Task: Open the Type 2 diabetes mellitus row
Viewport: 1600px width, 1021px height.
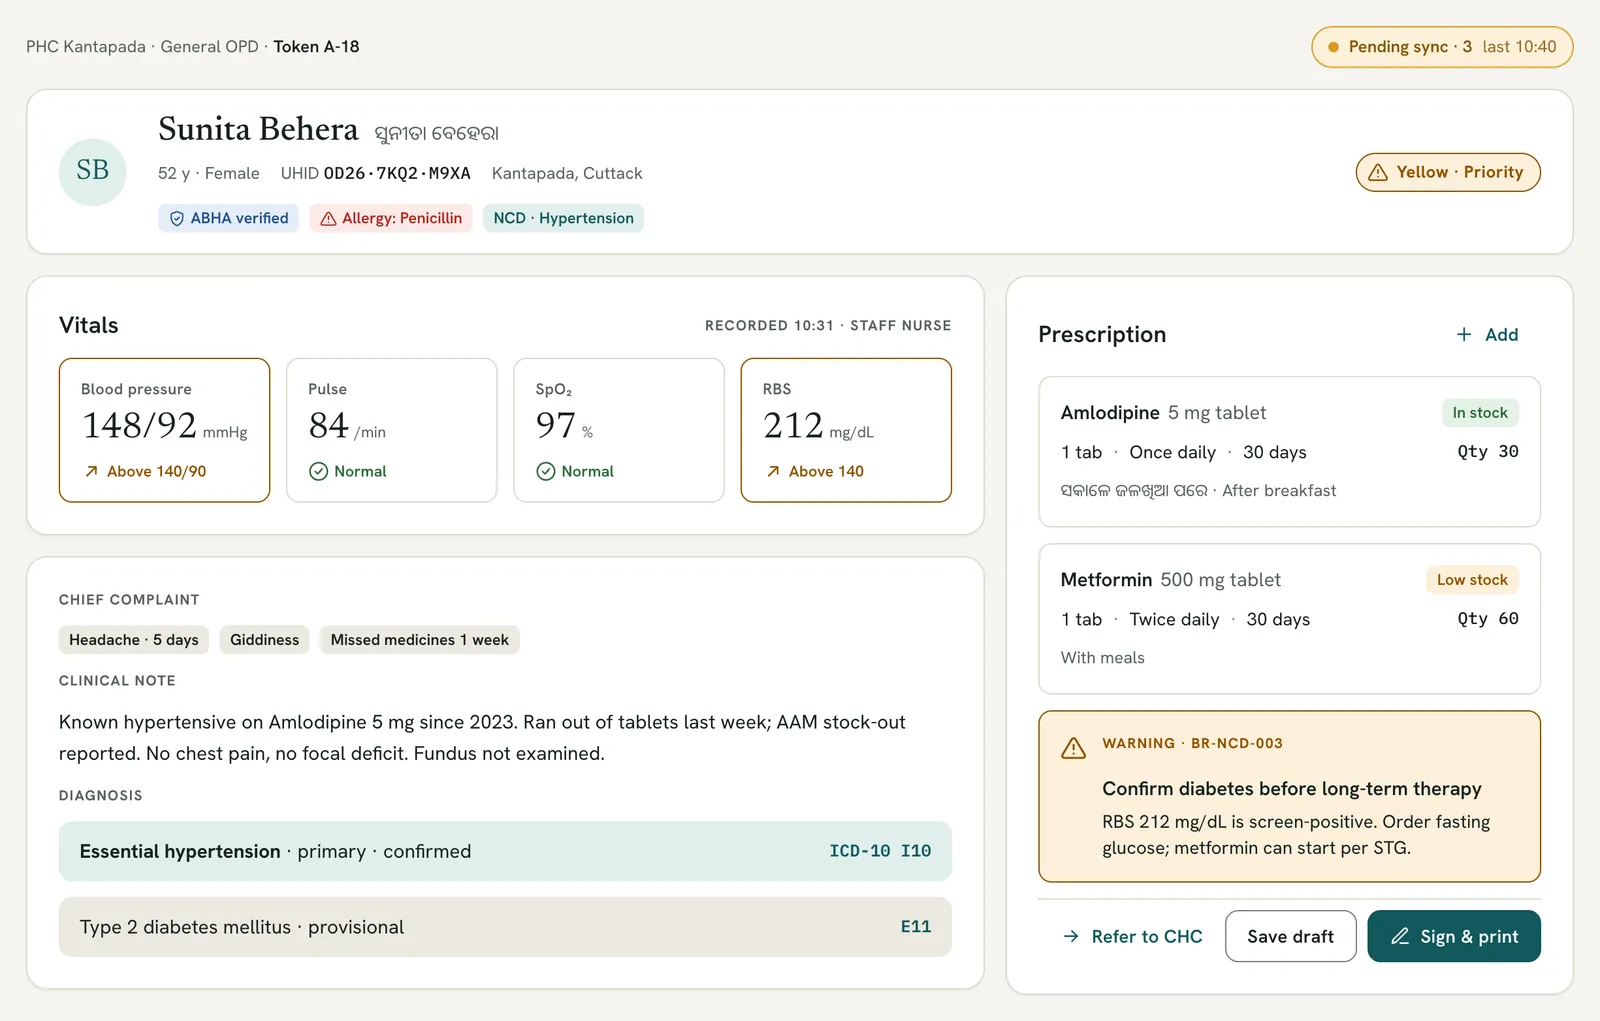Action: 505,927
